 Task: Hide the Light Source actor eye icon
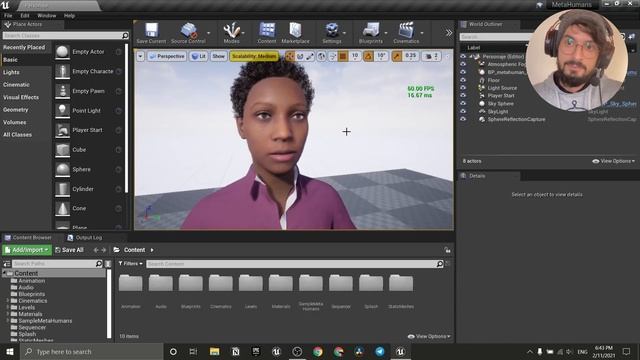(463, 88)
